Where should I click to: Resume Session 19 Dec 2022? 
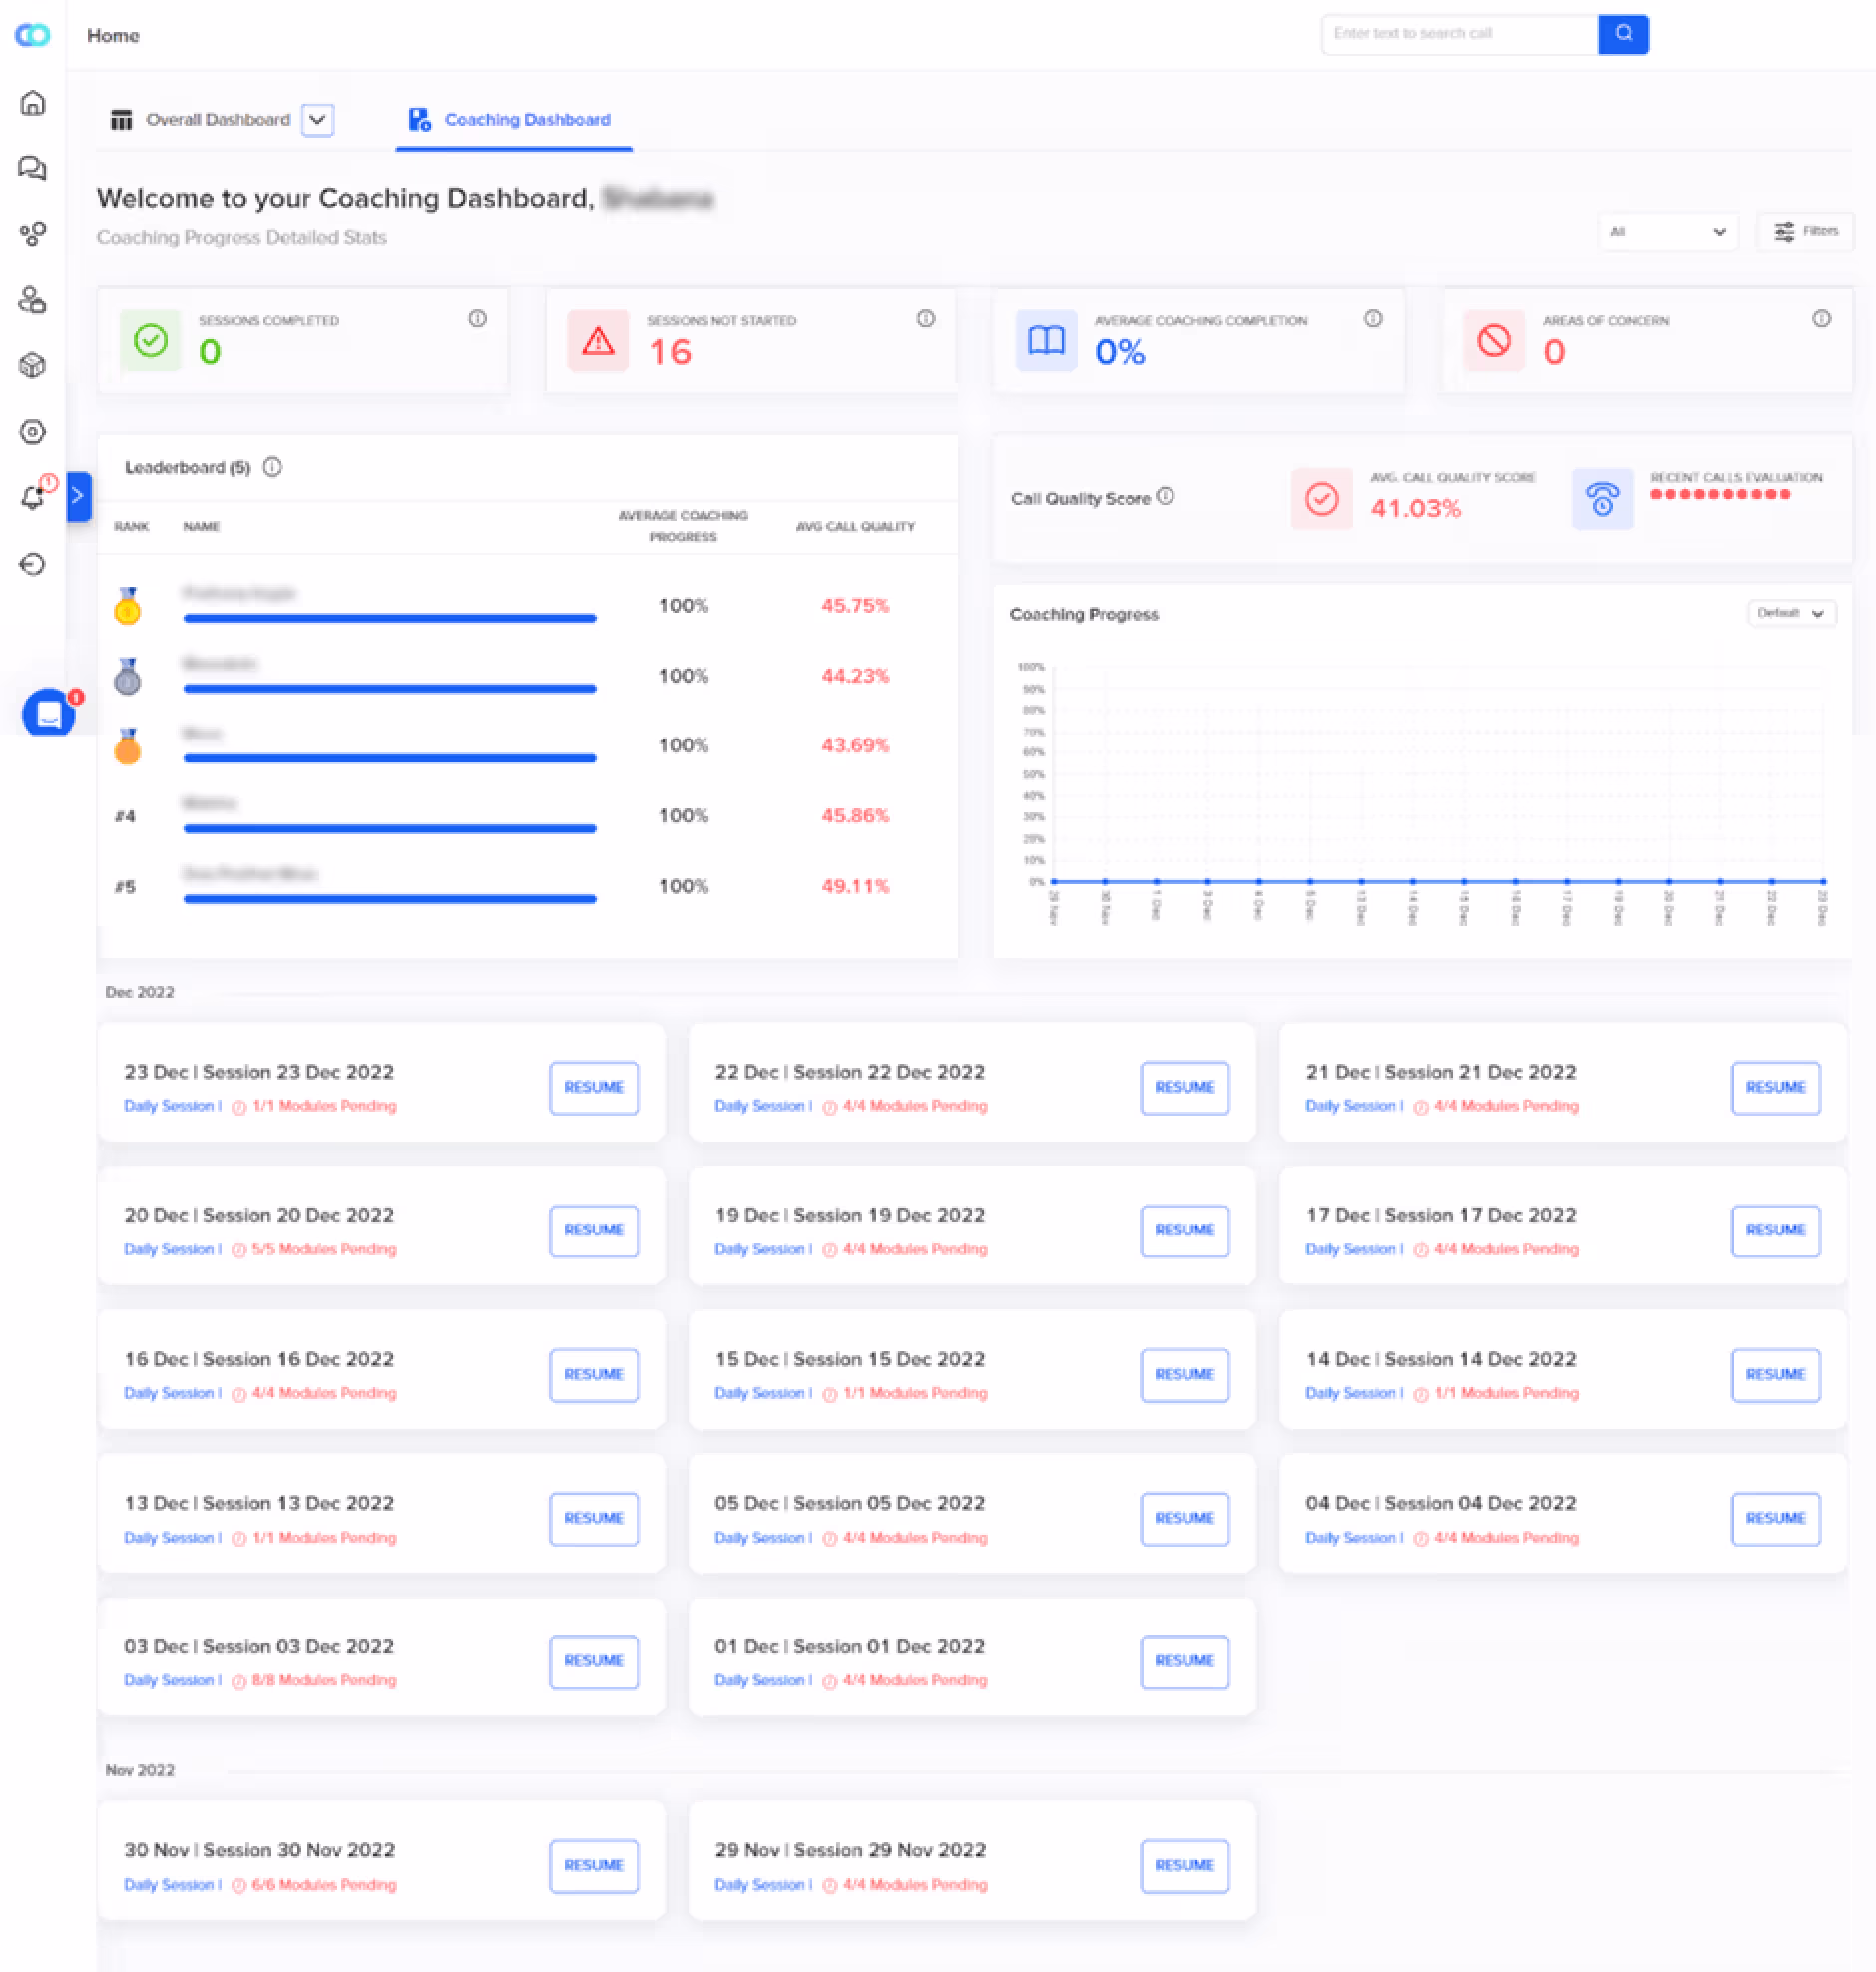tap(1185, 1230)
